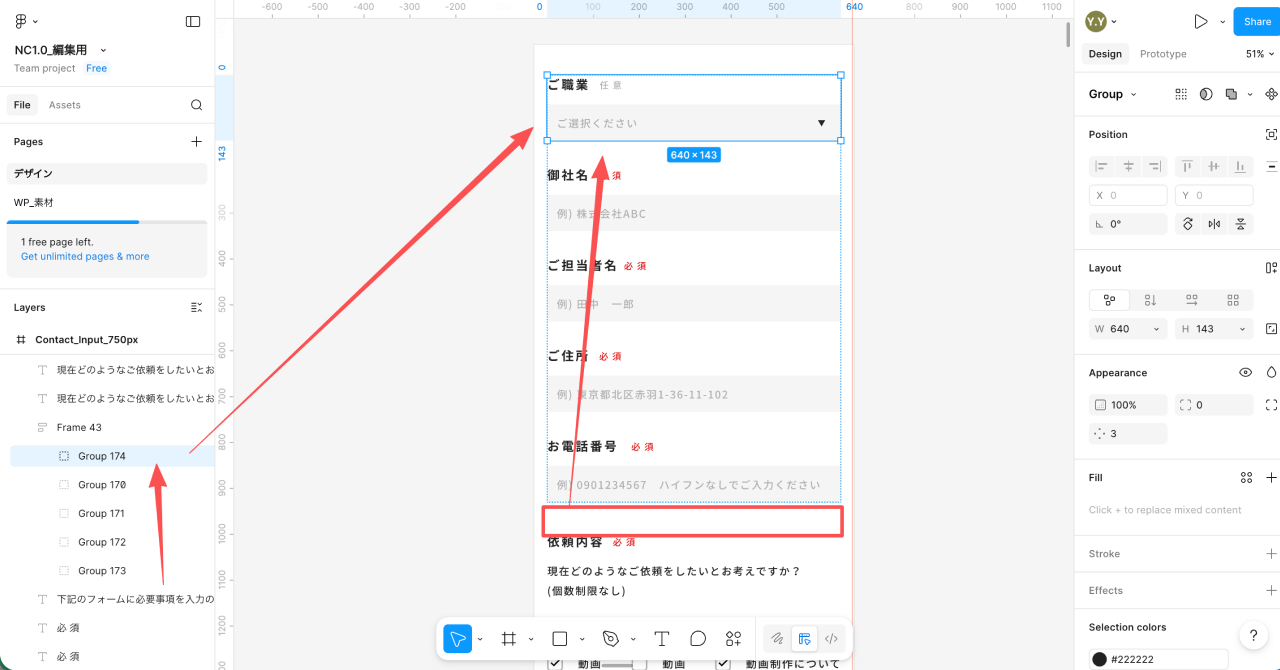This screenshot has height=670, width=1280.
Task: Switch to Dev Mode toggle in toolbar
Action: pyautogui.click(x=830, y=639)
